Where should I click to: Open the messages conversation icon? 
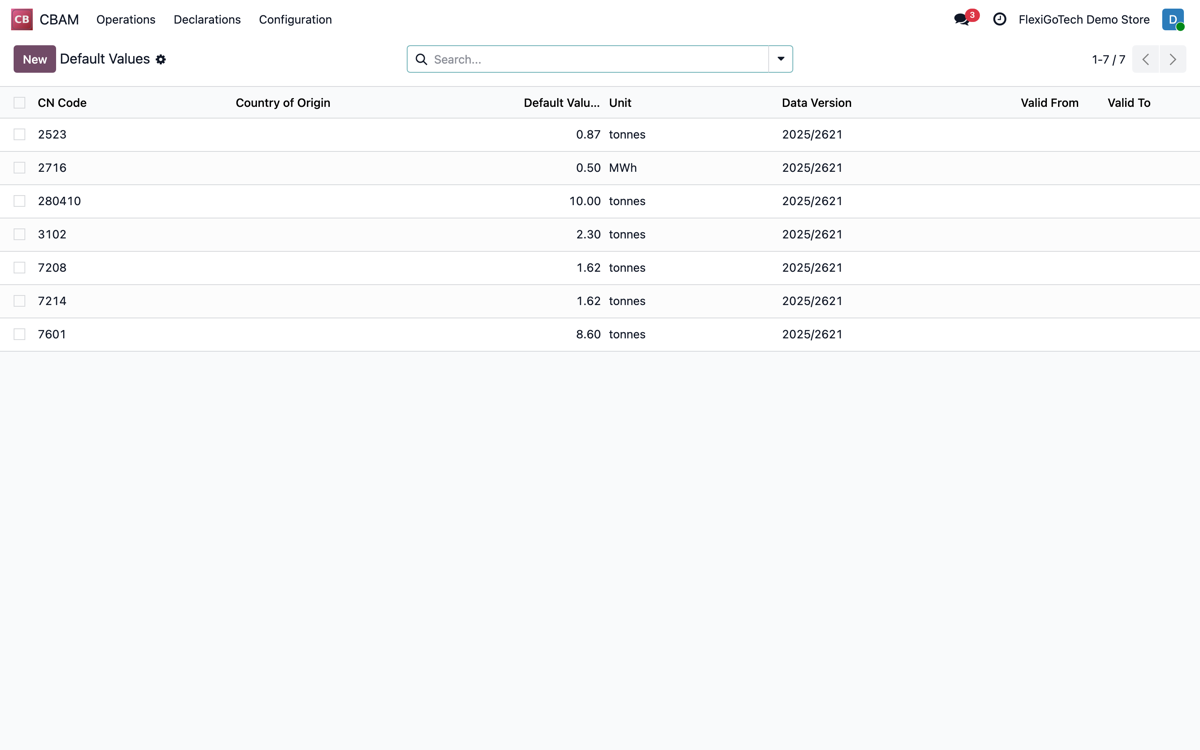click(x=962, y=19)
